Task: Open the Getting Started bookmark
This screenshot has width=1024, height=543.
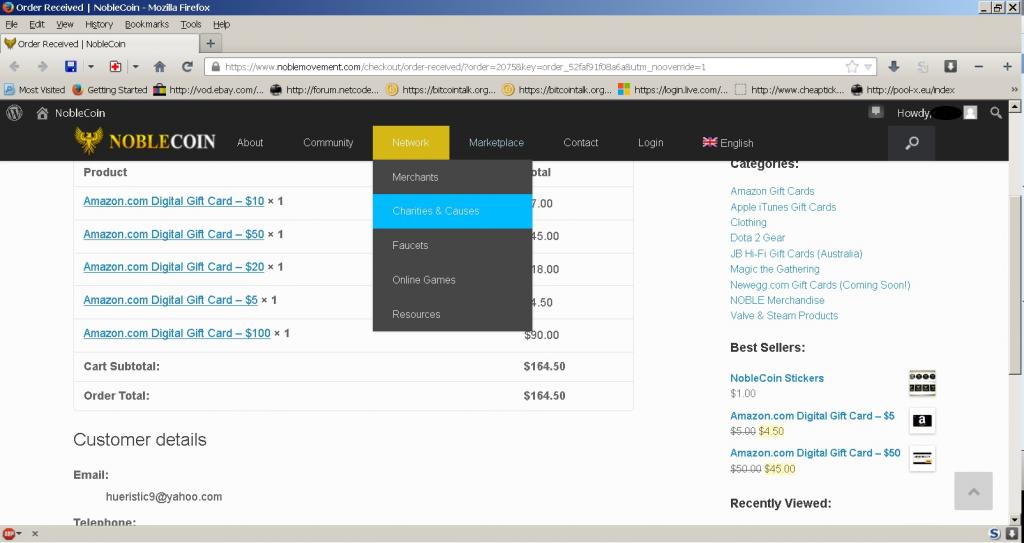Action: (x=110, y=90)
